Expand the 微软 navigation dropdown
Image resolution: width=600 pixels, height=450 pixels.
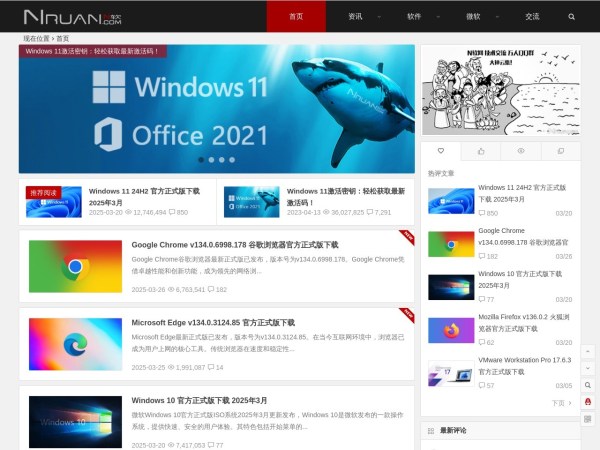click(480, 17)
